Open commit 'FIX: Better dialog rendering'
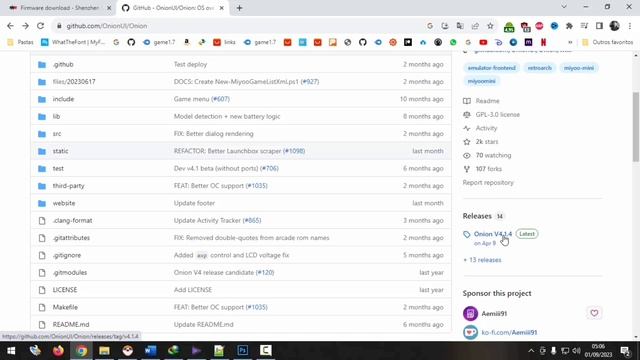 tap(213, 134)
